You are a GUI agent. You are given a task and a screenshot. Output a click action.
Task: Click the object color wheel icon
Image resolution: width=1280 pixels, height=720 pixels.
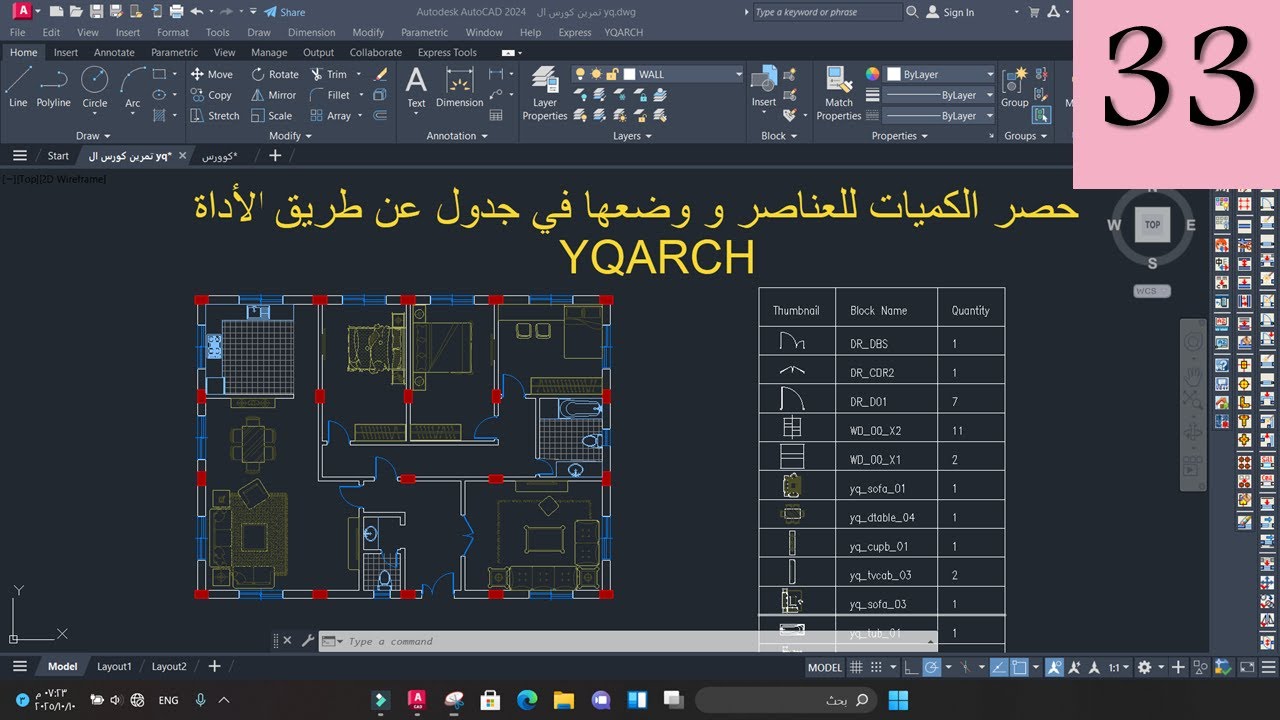[x=873, y=74]
